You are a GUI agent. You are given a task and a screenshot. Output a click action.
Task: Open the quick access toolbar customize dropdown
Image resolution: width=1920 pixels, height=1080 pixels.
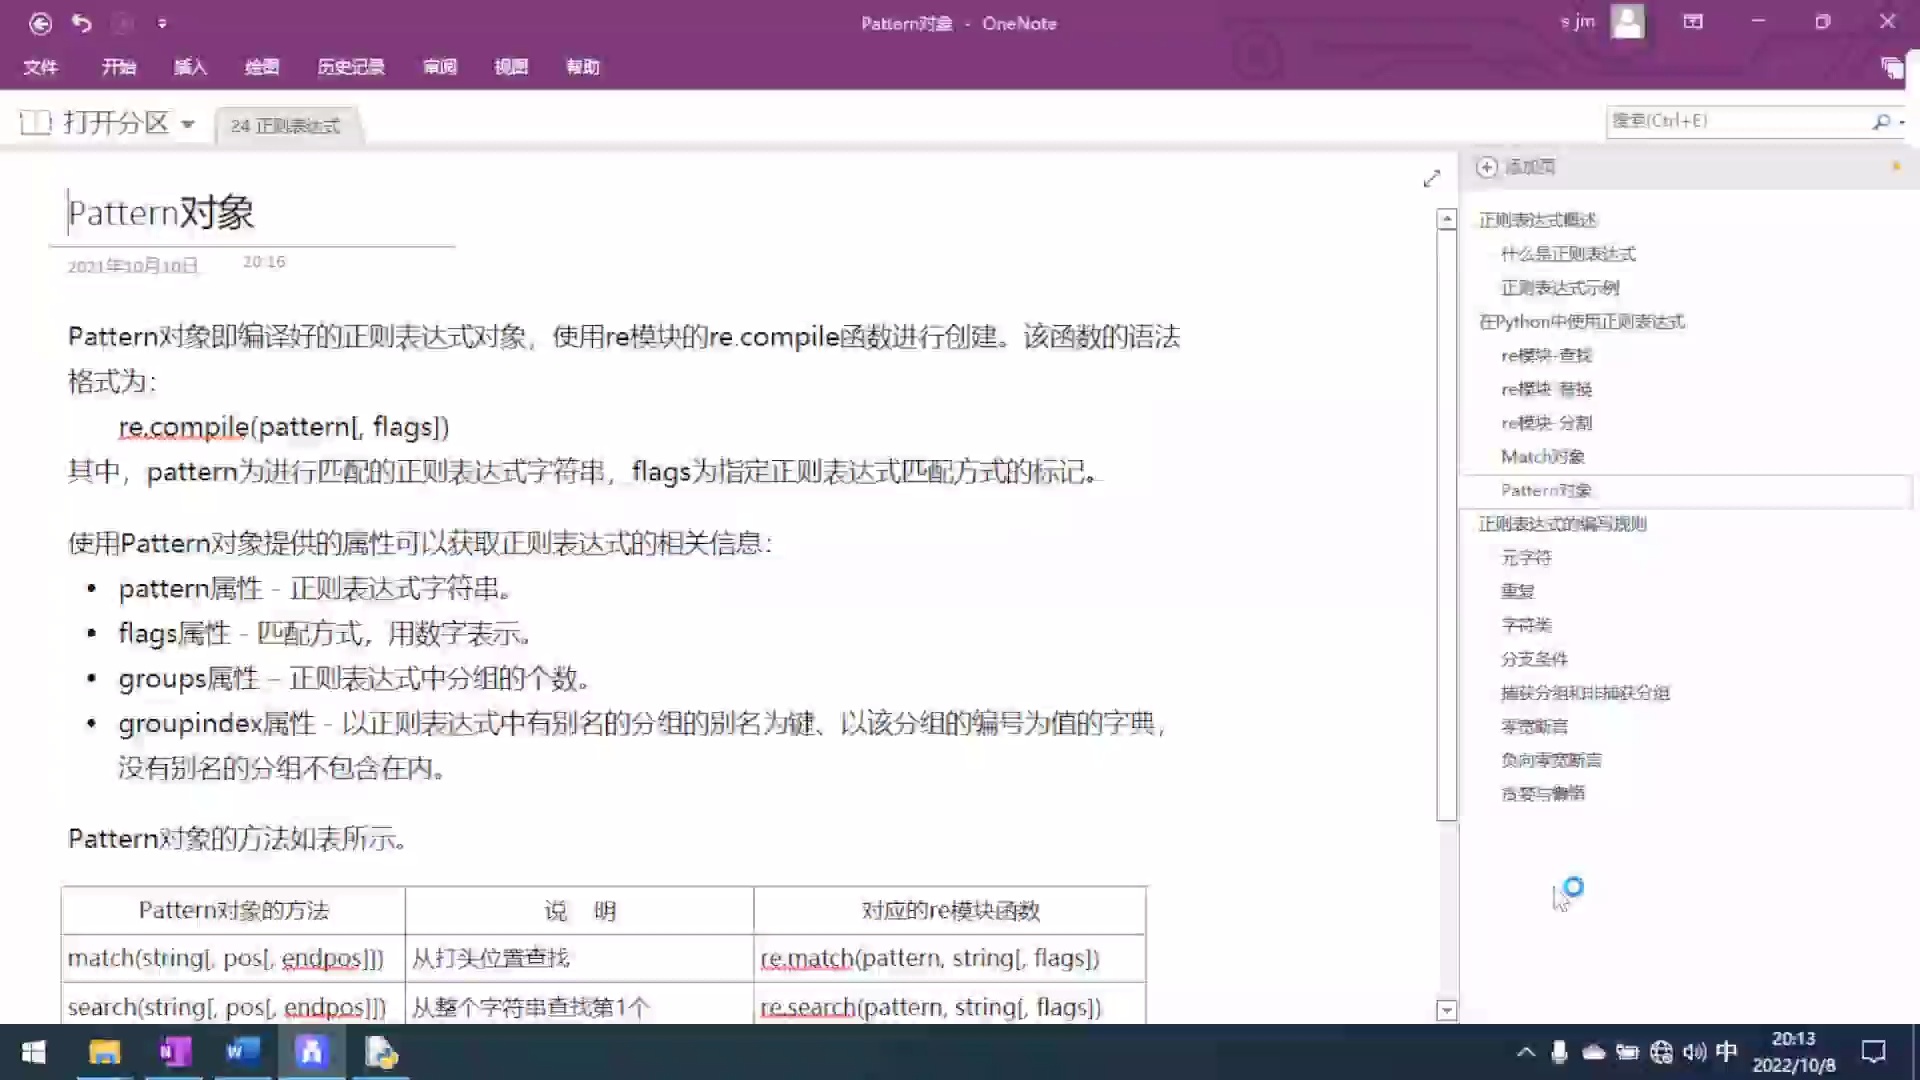pyautogui.click(x=162, y=22)
